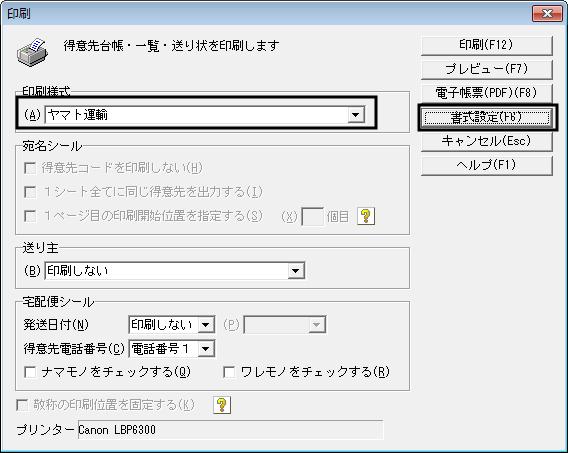Toggle 敬称の印刷位置を固定する checkbox
Viewport: 568px width, 453px height.
(22, 404)
